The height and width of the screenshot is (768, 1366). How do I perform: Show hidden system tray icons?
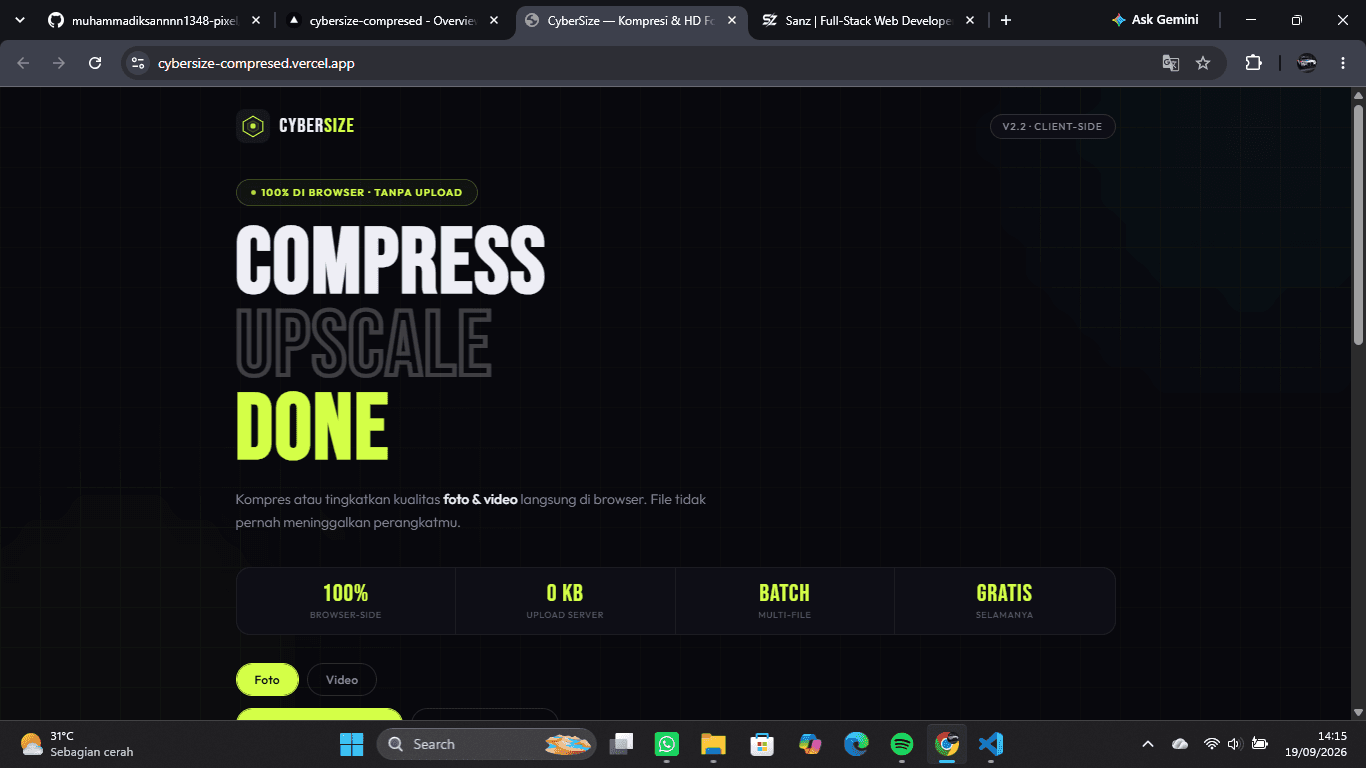point(1148,744)
